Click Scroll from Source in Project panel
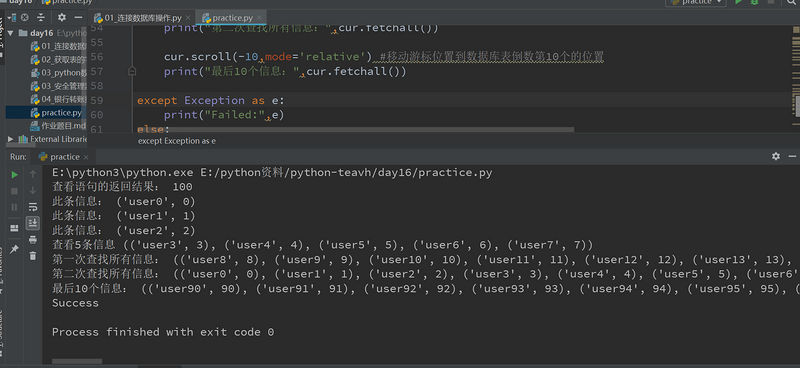 pos(25,17)
